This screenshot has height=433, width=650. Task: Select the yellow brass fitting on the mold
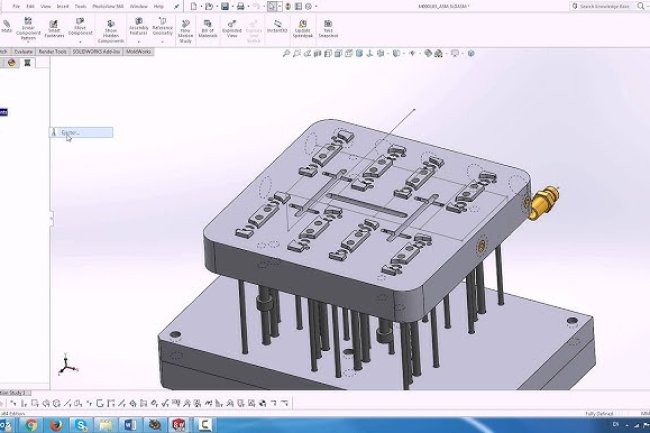point(544,202)
